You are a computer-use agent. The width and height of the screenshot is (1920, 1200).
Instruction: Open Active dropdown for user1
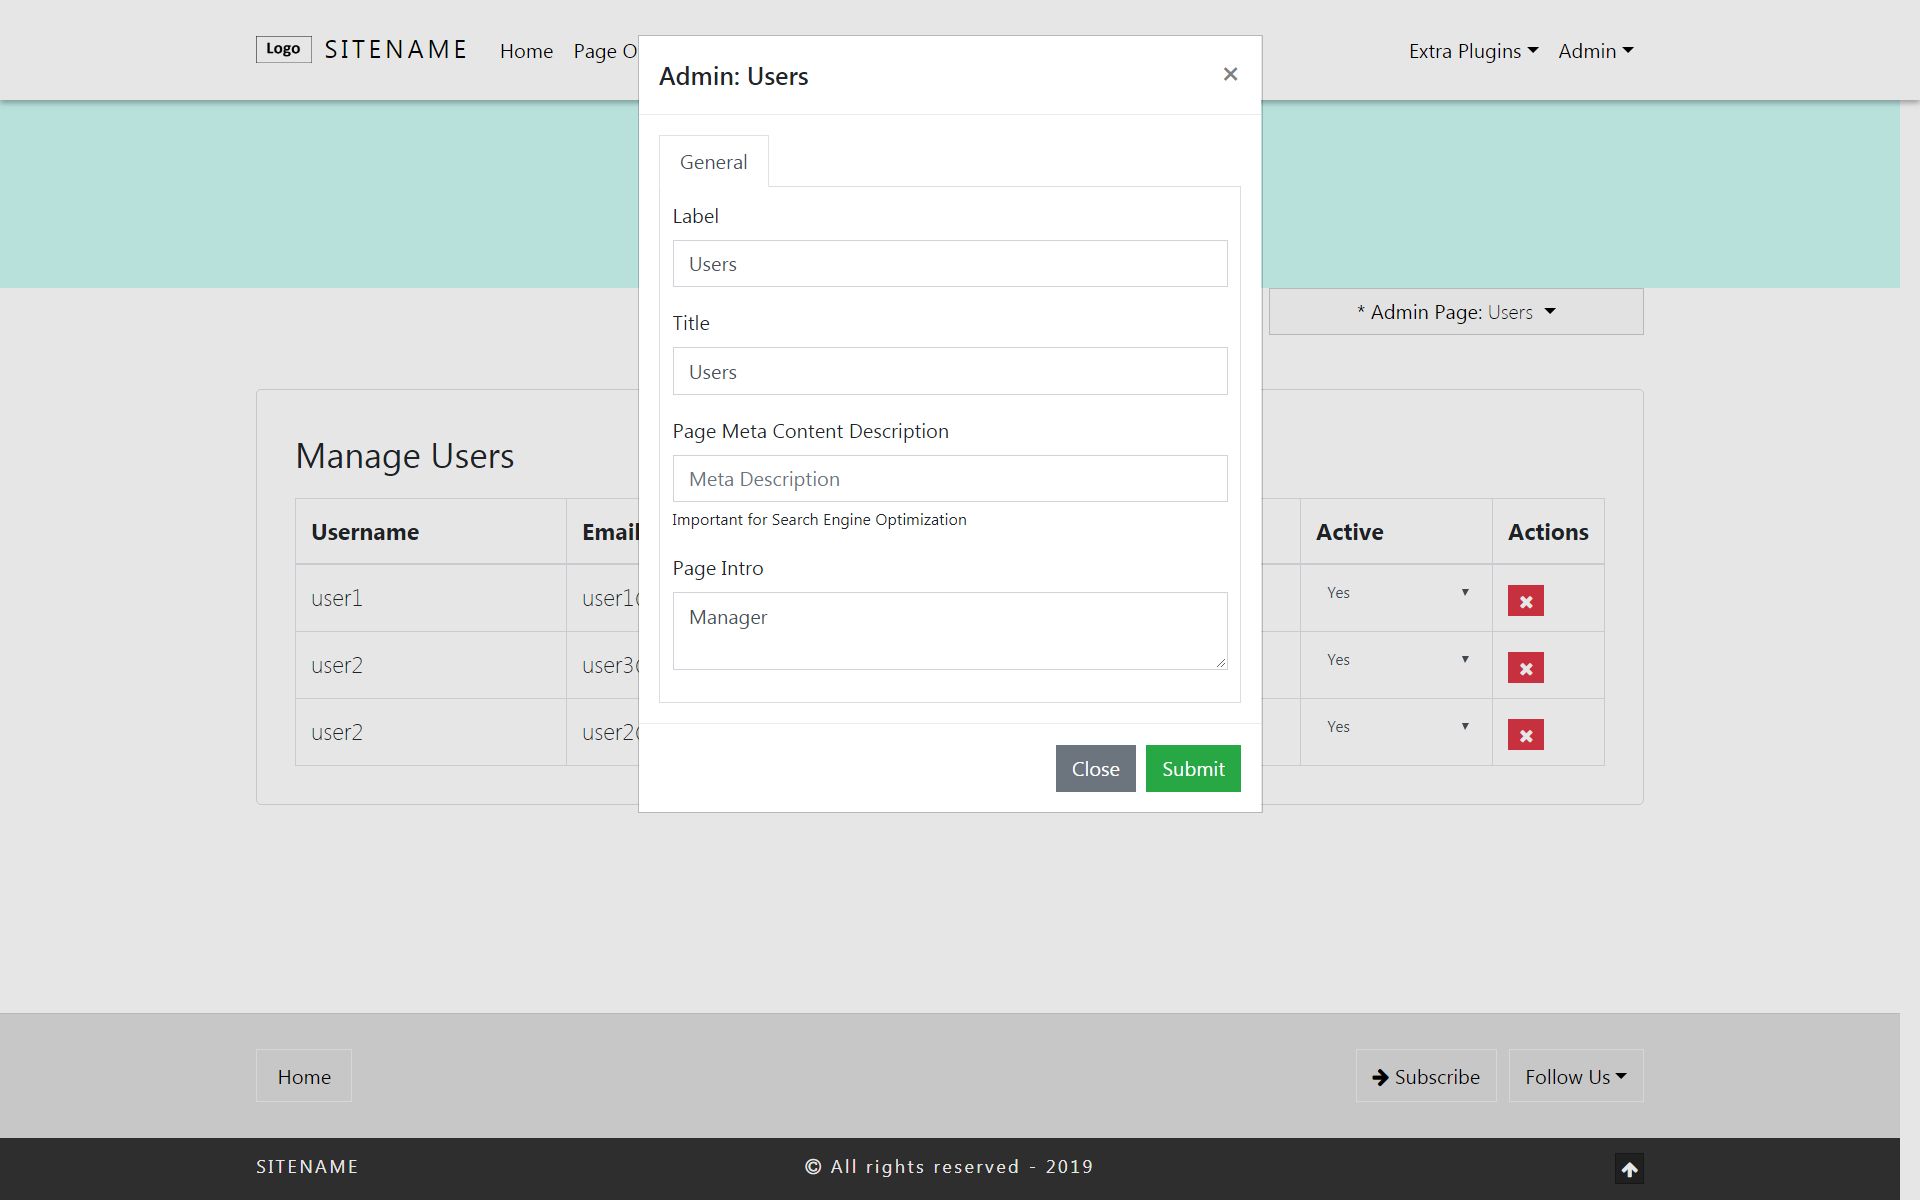click(1396, 593)
